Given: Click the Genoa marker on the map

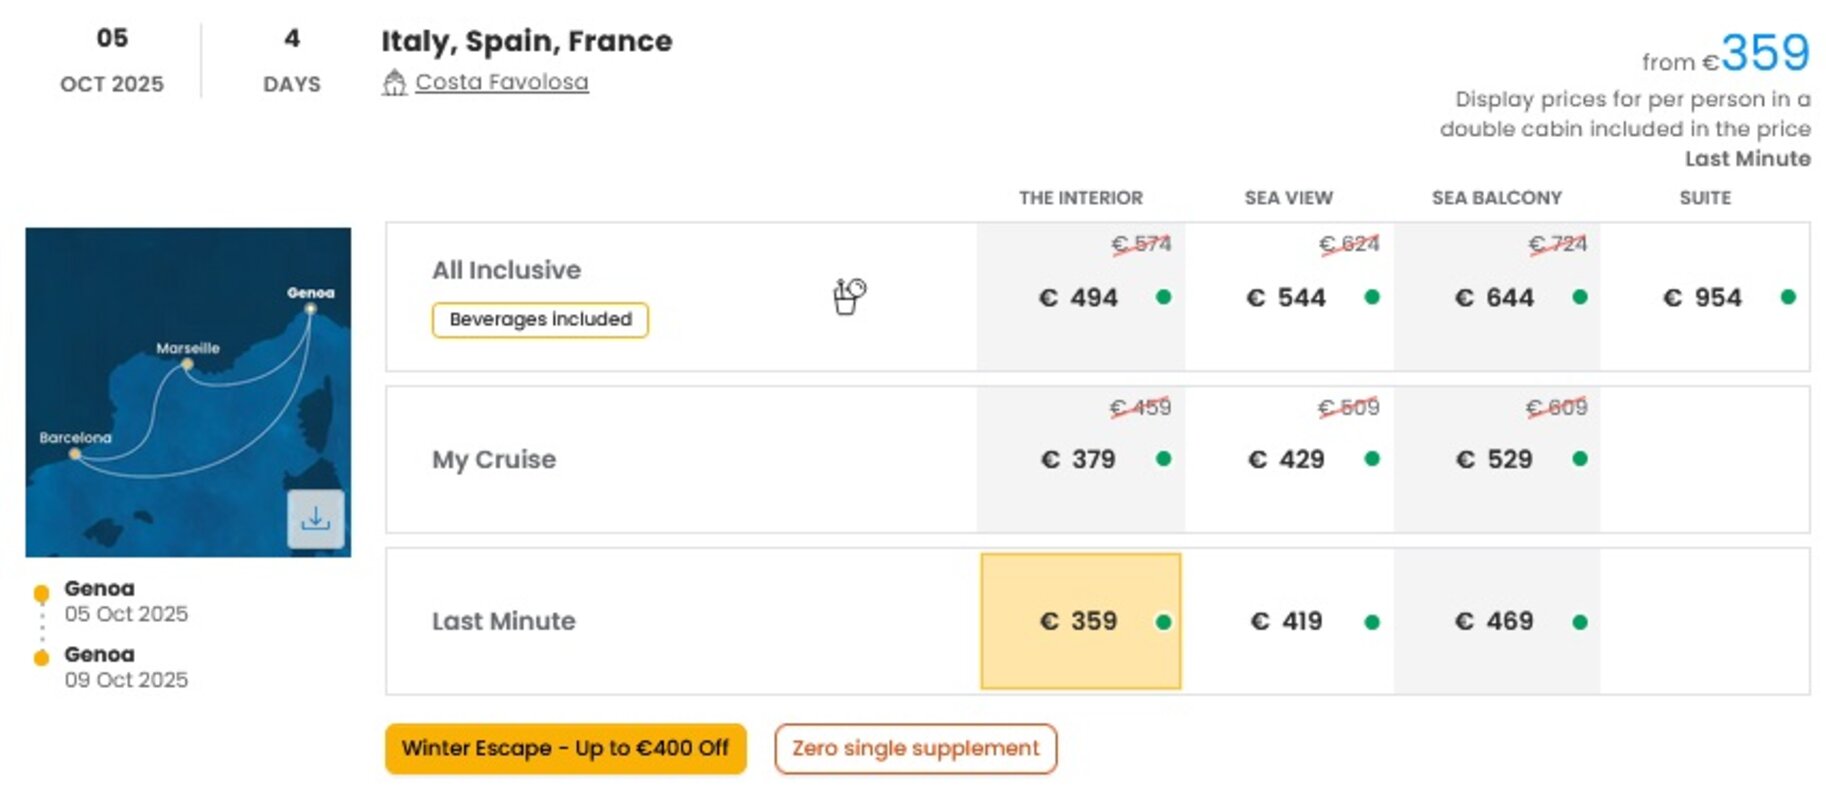Looking at the screenshot, I should (311, 309).
